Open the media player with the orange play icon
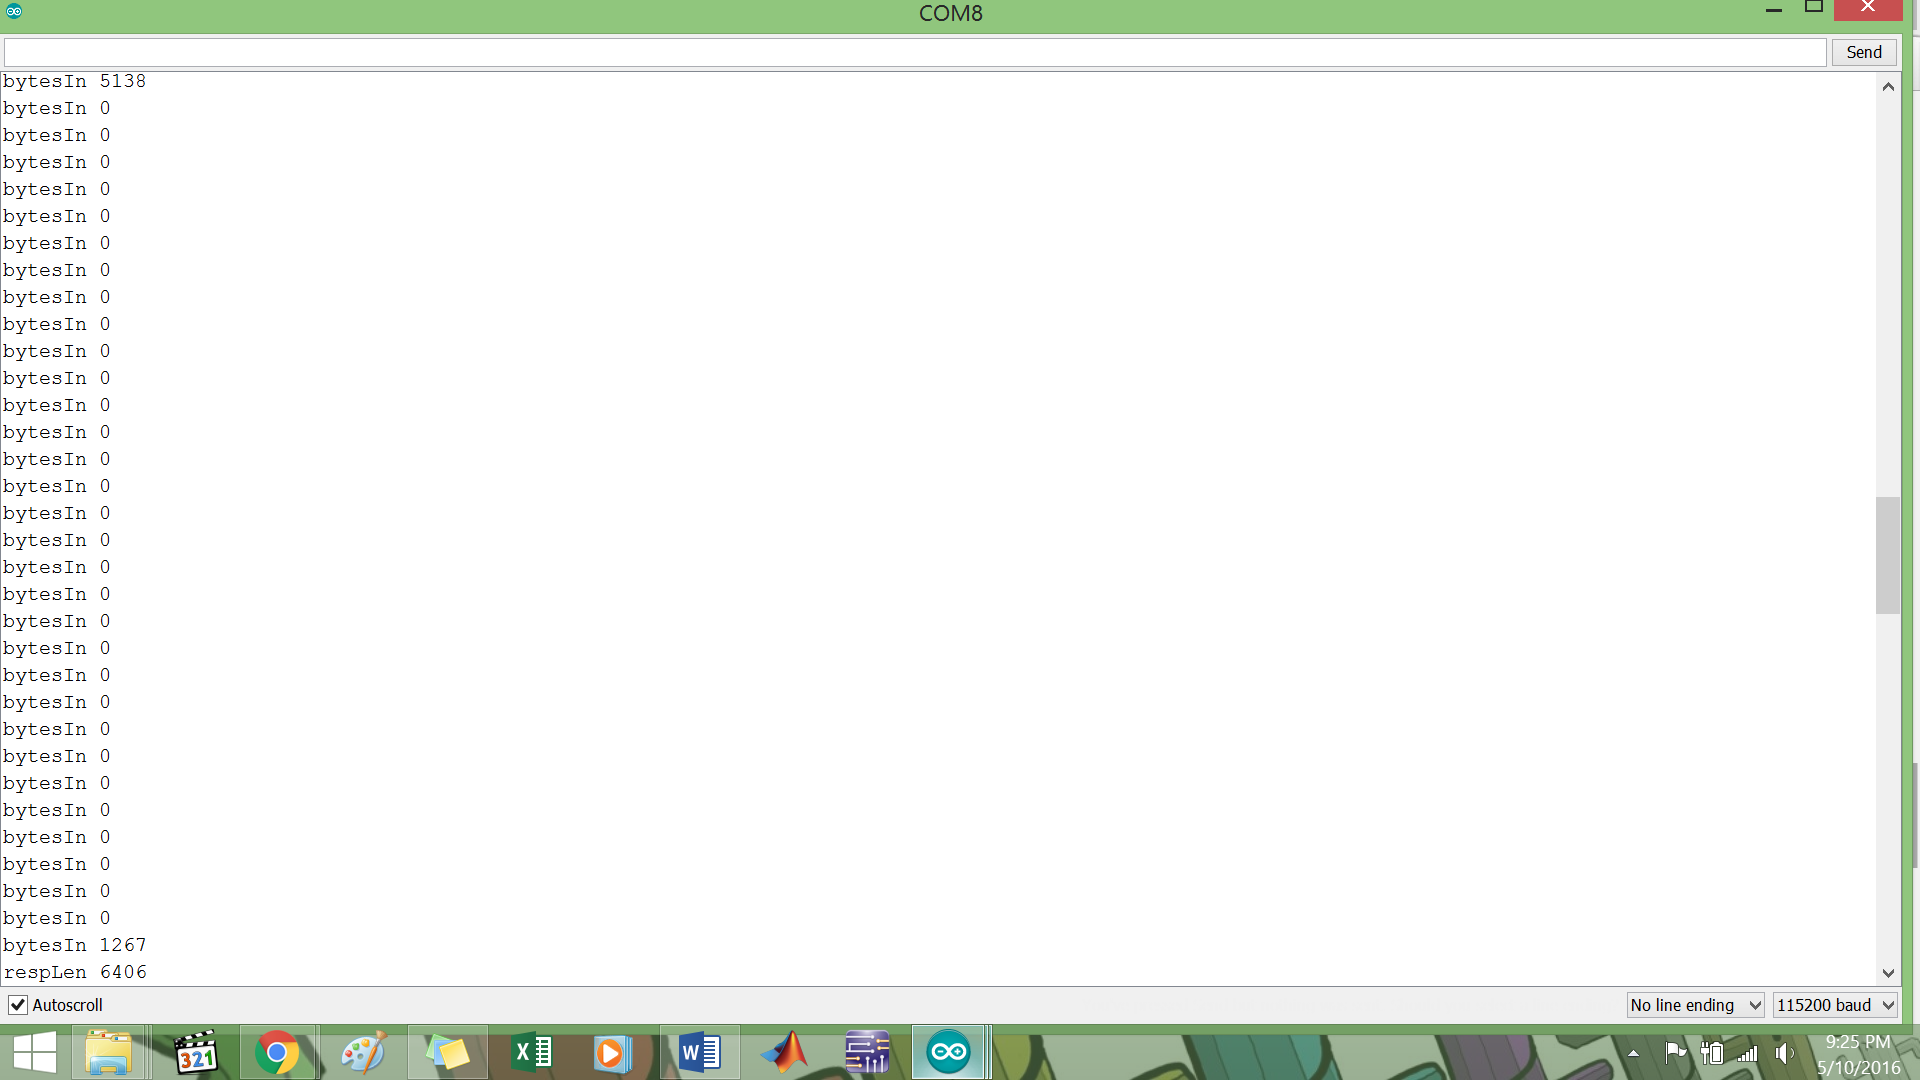Viewport: 1920px width, 1080px height. click(612, 1053)
